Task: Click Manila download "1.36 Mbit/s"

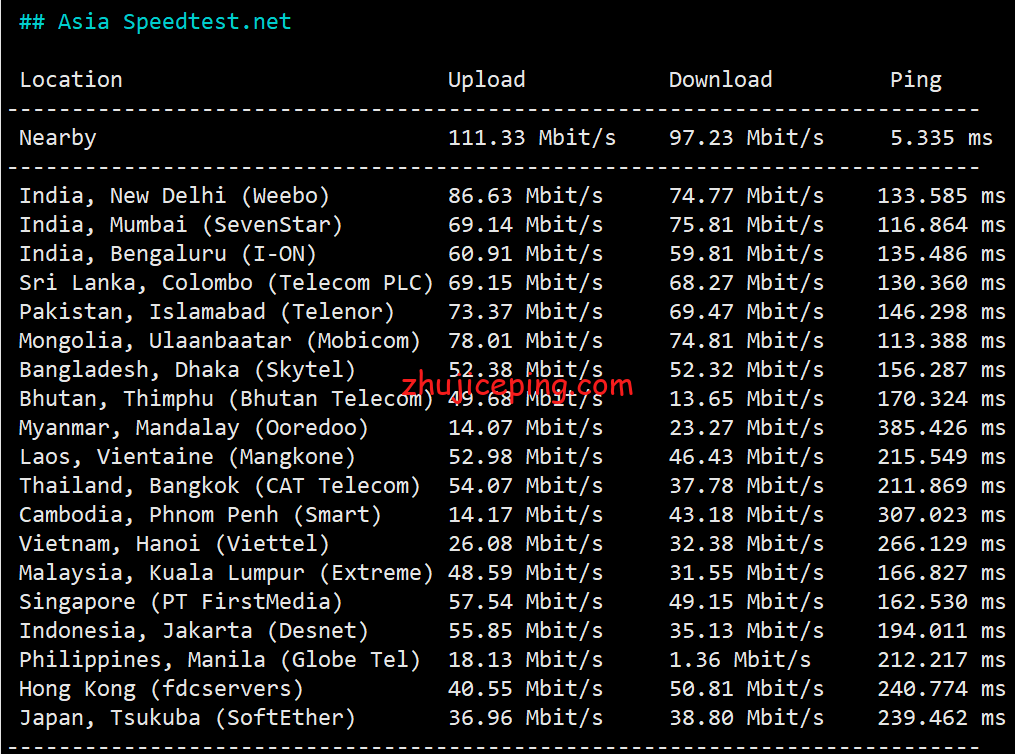Action: click(x=740, y=660)
